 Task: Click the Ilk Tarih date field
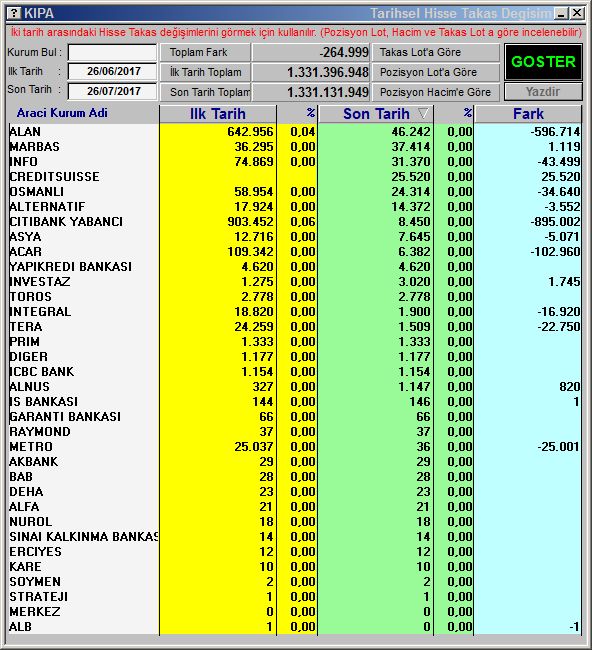(x=112, y=71)
